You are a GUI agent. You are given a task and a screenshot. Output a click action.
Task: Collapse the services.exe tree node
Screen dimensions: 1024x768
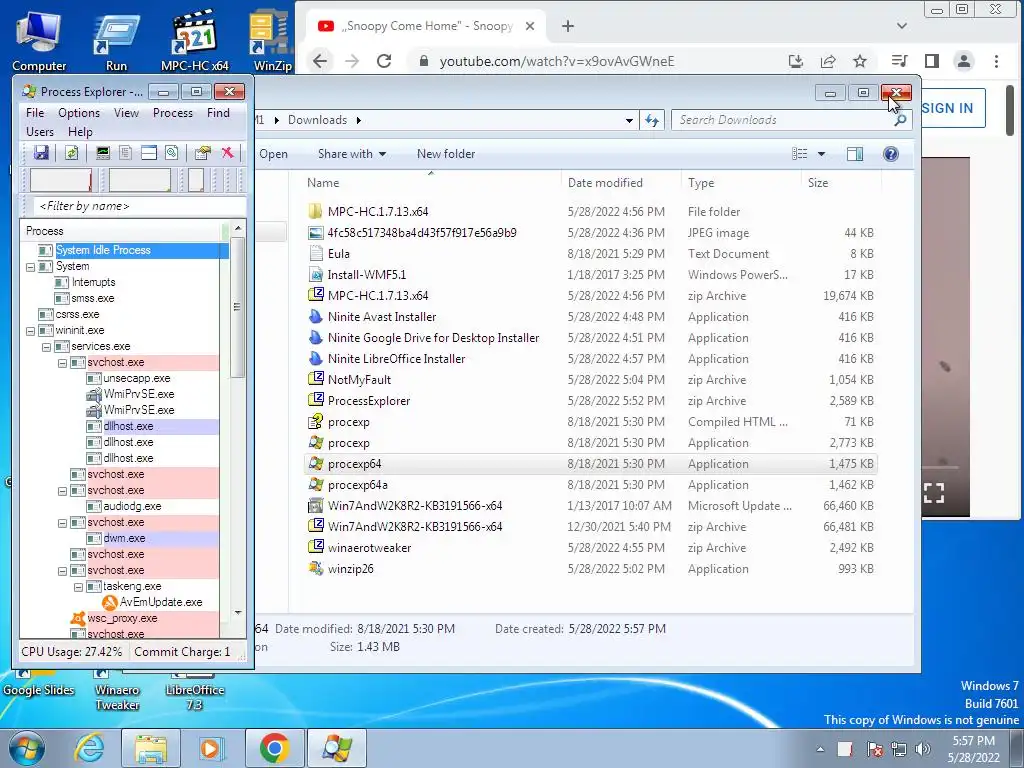click(46, 347)
